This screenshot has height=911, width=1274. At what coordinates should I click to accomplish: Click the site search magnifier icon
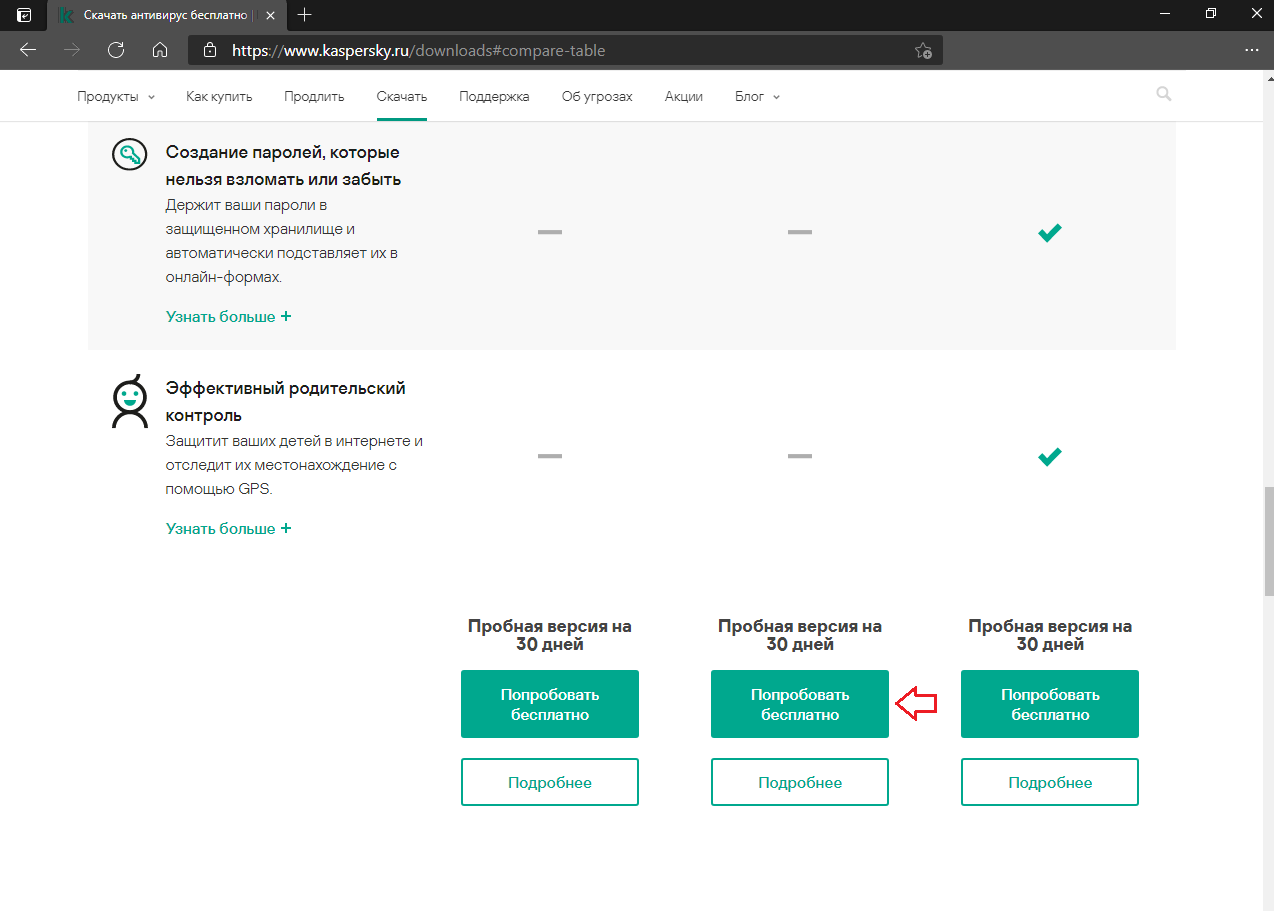pos(1163,94)
